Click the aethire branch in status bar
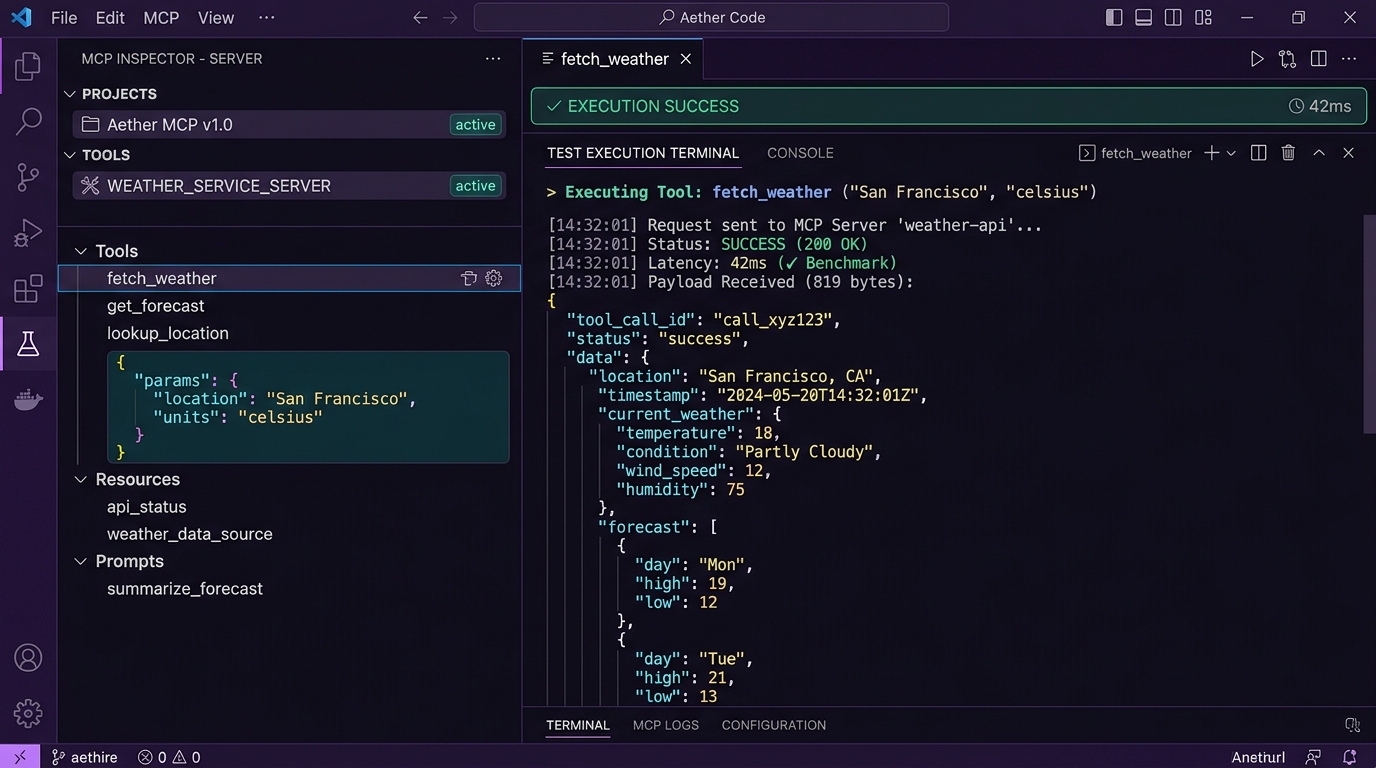Image resolution: width=1376 pixels, height=768 pixels. [85, 757]
